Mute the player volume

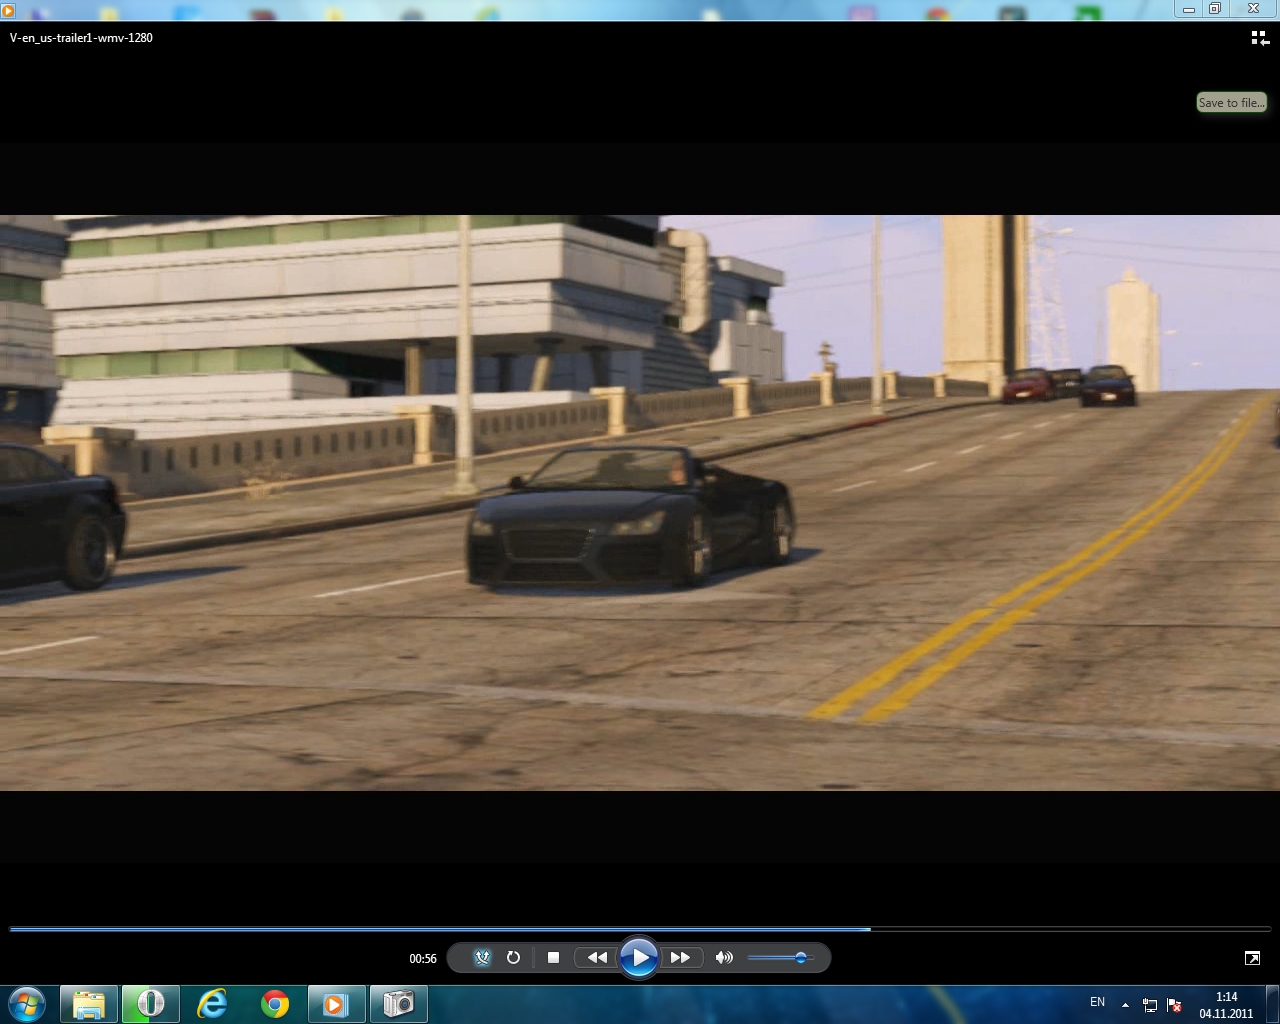click(x=724, y=957)
